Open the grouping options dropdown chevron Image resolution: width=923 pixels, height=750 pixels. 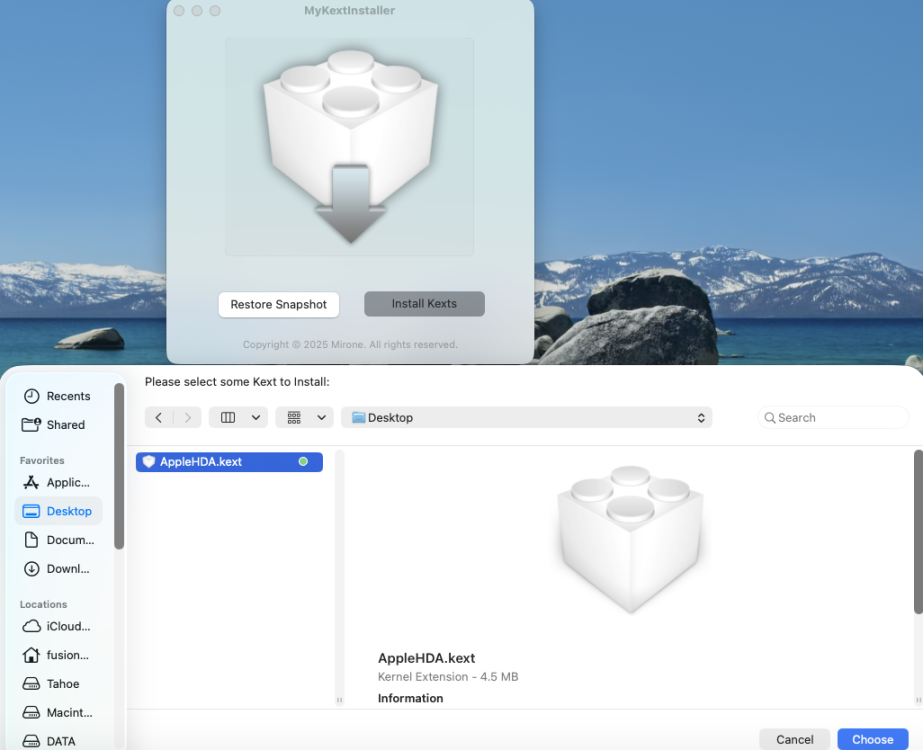click(x=321, y=417)
